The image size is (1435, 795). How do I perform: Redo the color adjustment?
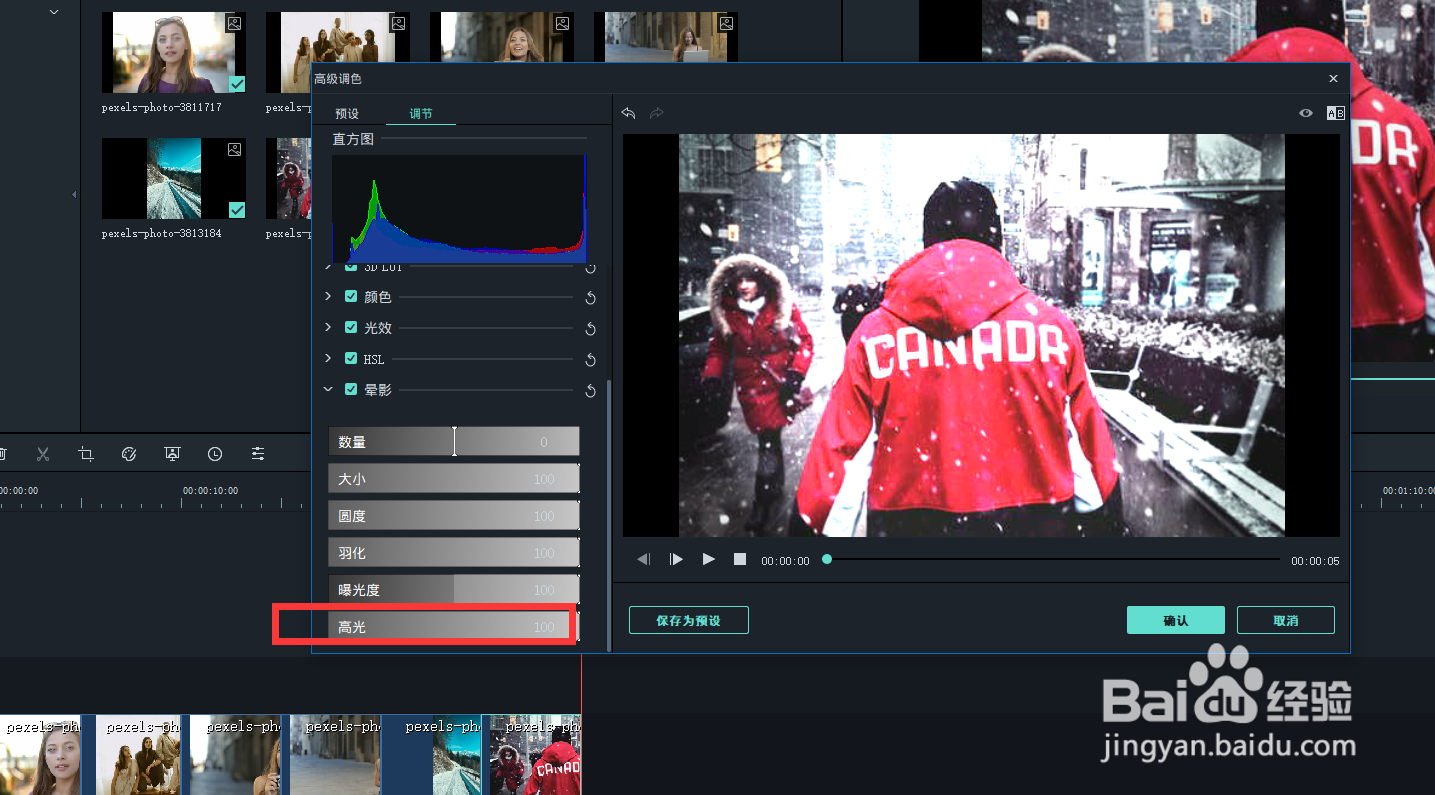coord(657,113)
